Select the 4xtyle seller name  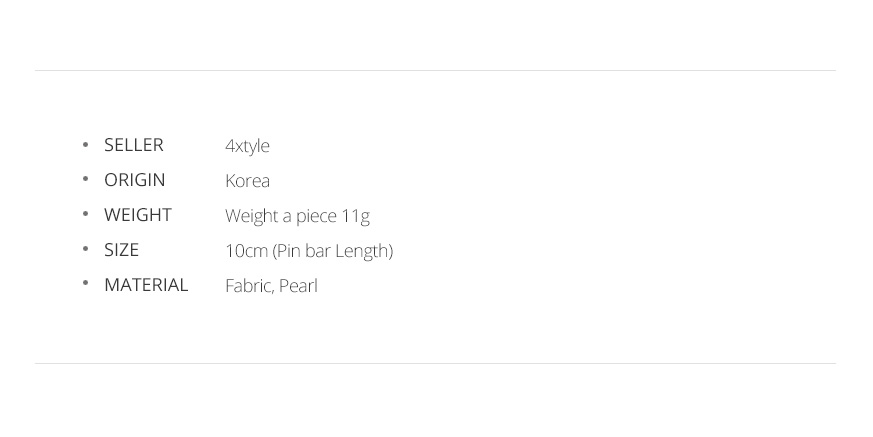(x=247, y=146)
